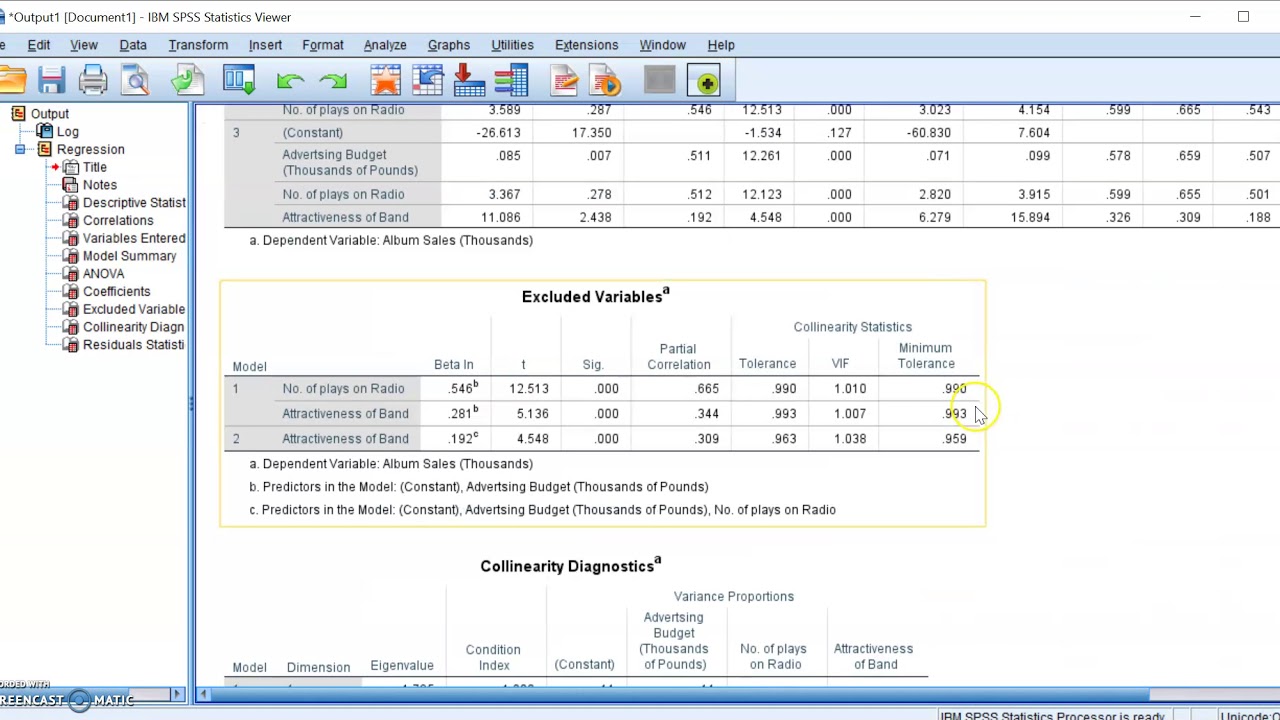Open the Analyze menu

coord(385,45)
